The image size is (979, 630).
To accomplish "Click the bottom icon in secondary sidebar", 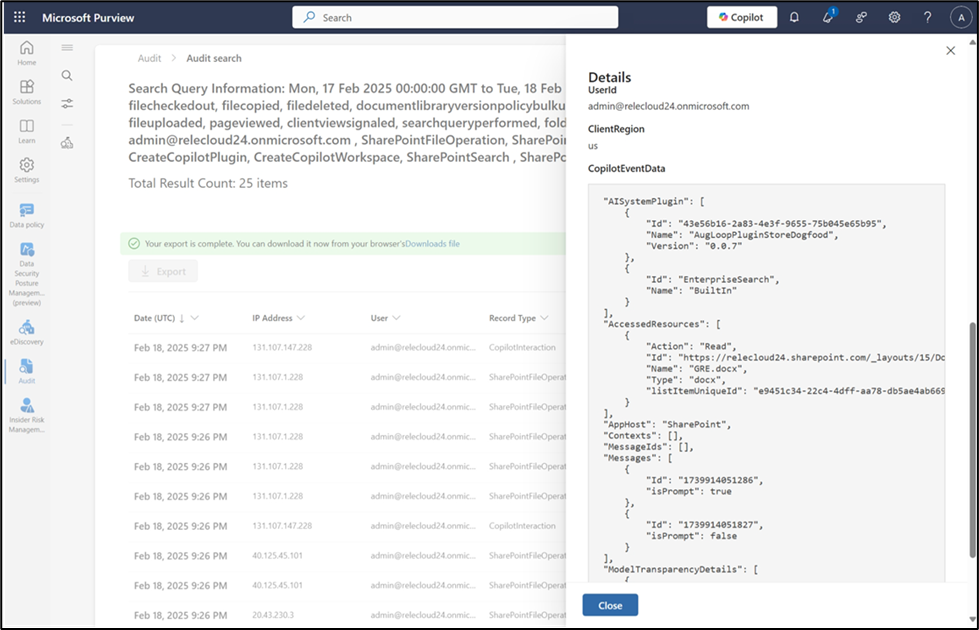I will pos(67,143).
